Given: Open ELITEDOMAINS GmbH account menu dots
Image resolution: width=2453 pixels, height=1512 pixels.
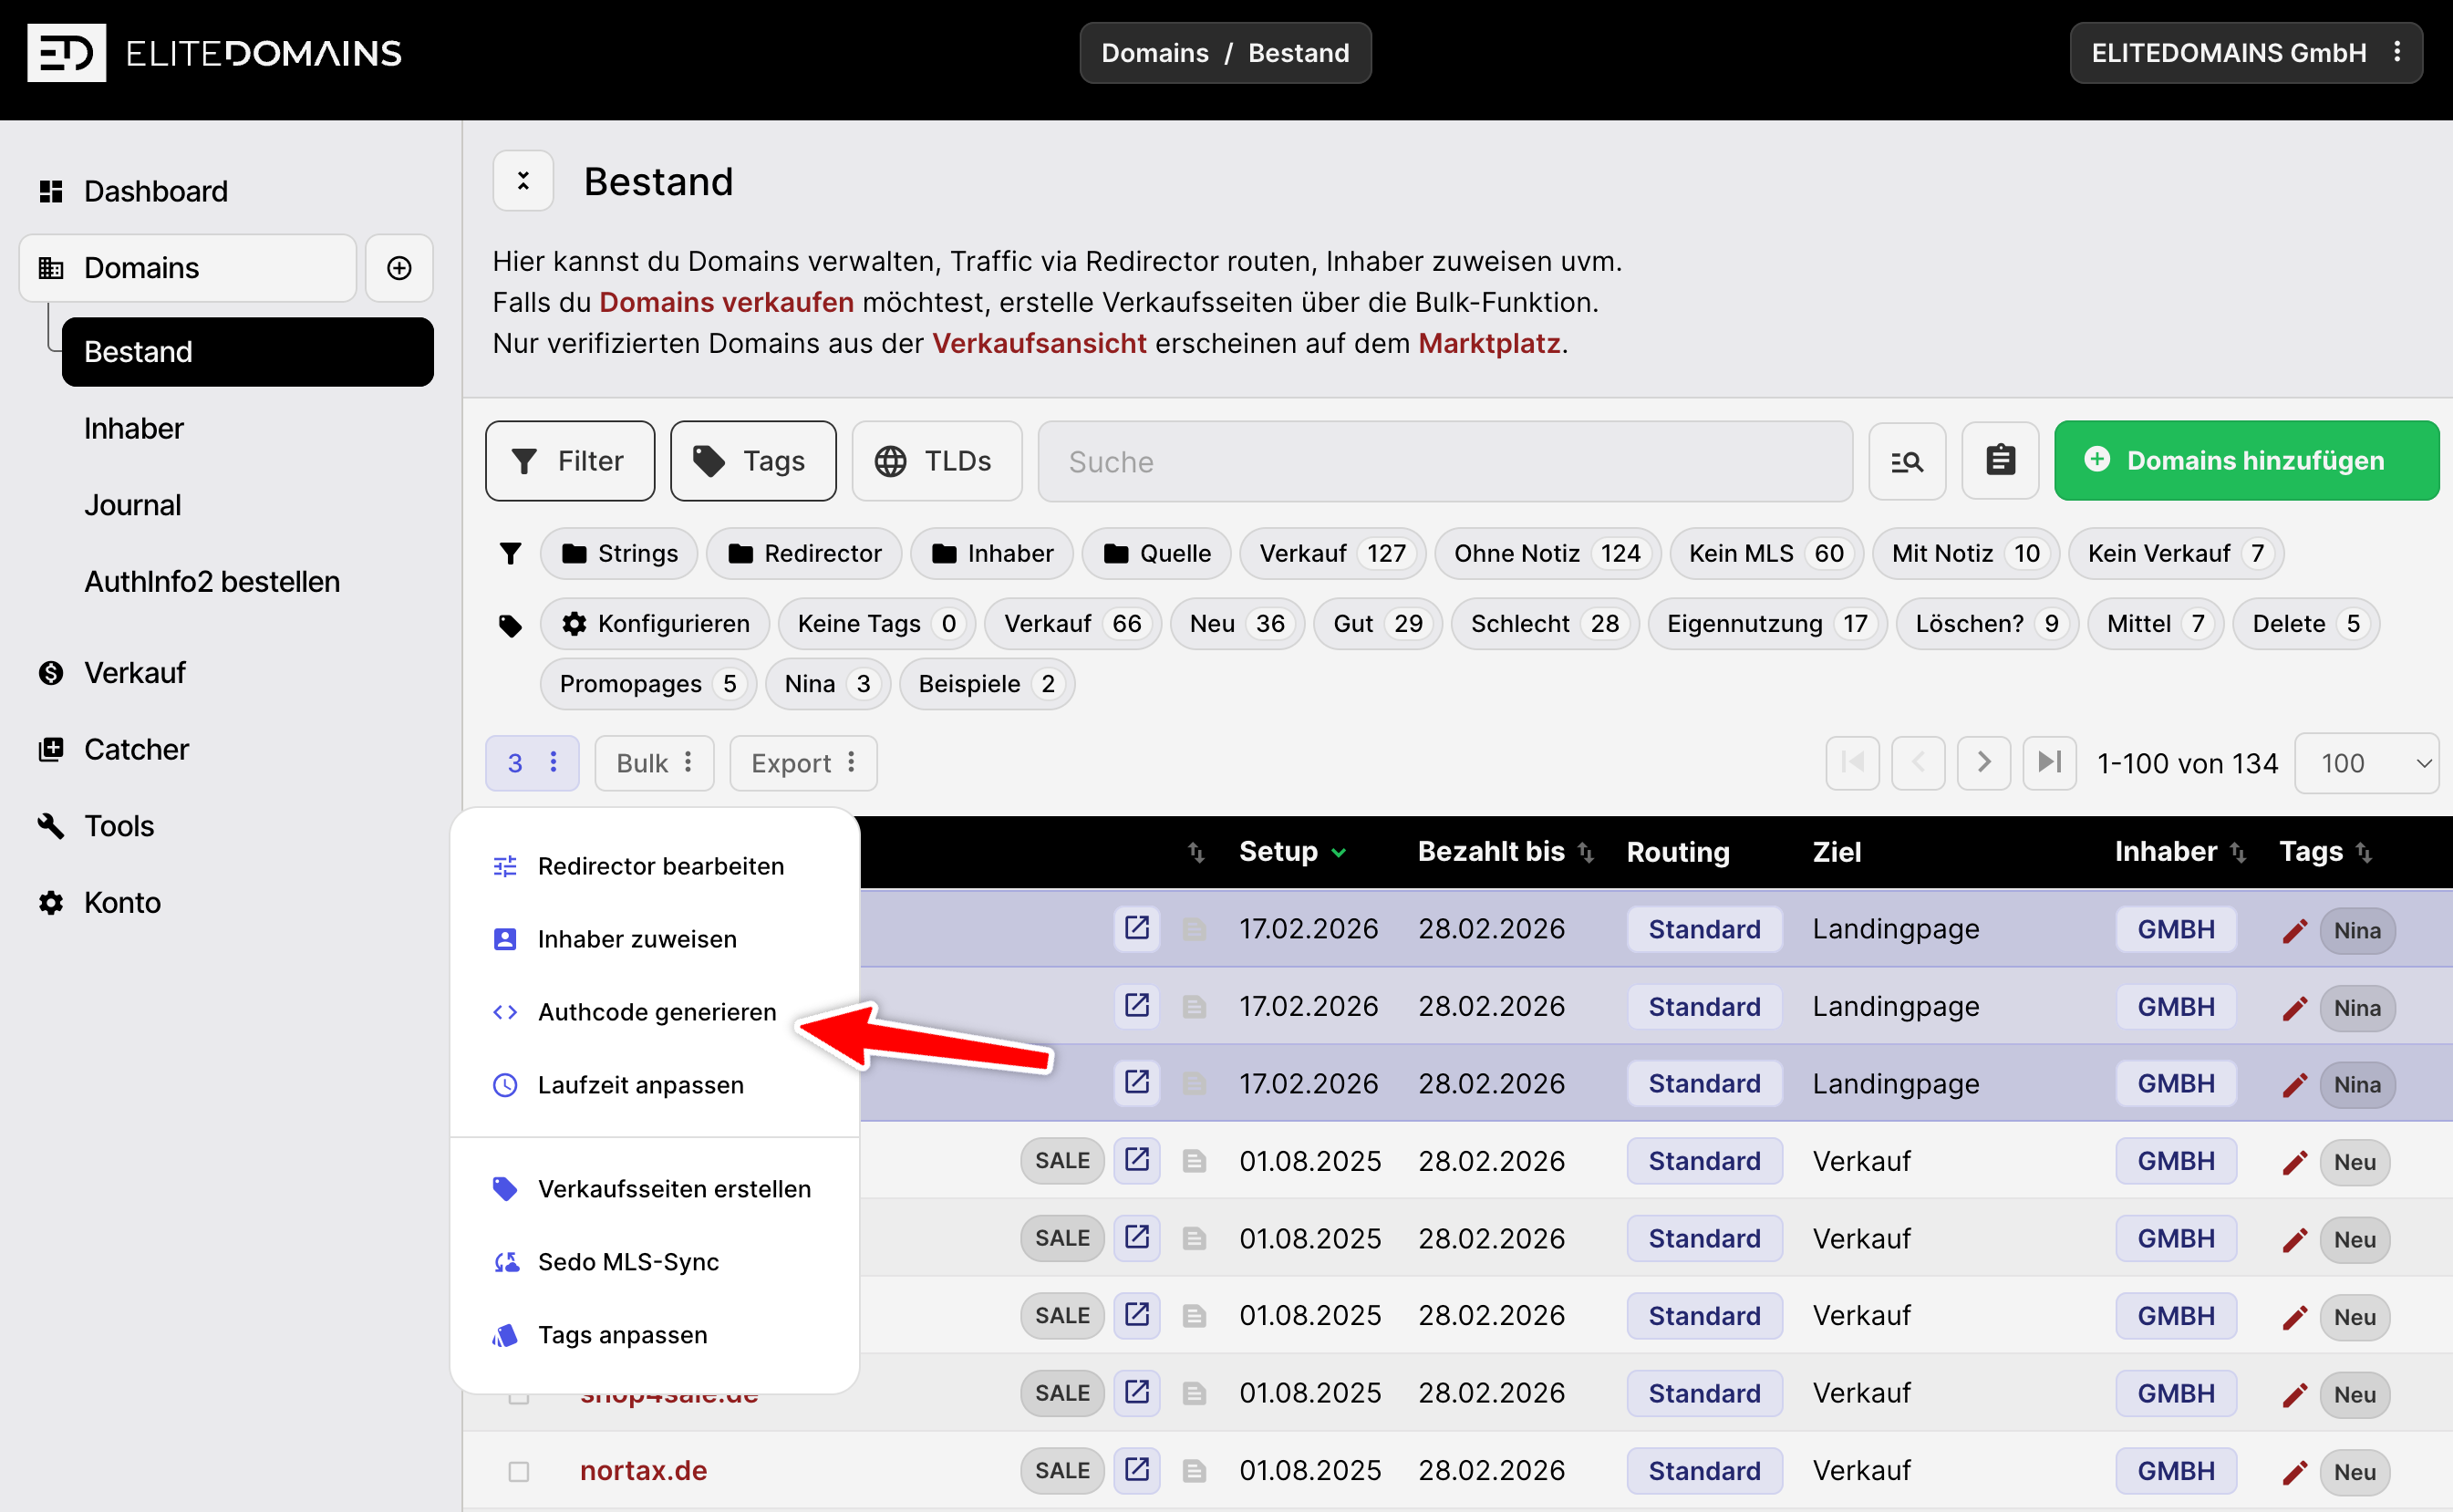Looking at the screenshot, I should coord(2398,52).
